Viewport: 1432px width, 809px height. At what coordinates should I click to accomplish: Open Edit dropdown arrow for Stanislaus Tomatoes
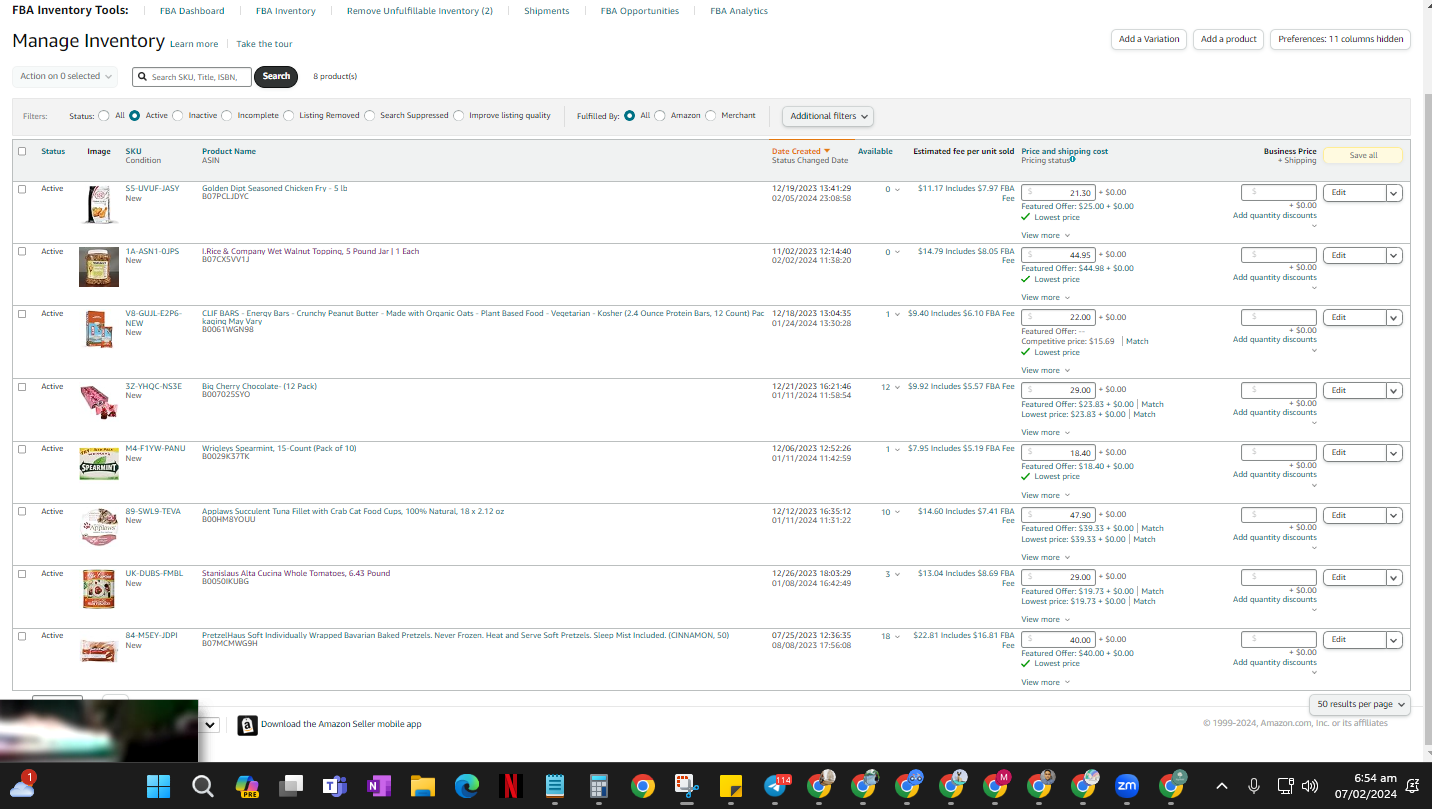tap(1394, 578)
